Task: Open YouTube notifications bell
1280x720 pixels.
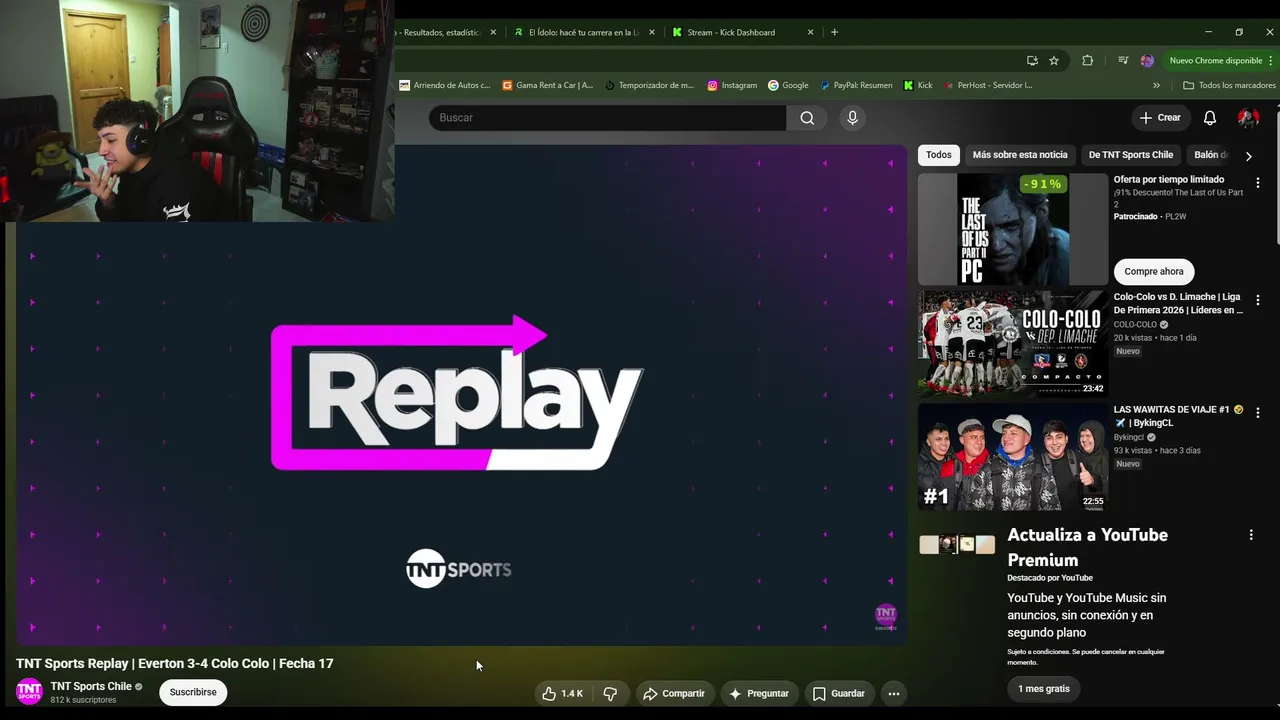Action: (1210, 118)
